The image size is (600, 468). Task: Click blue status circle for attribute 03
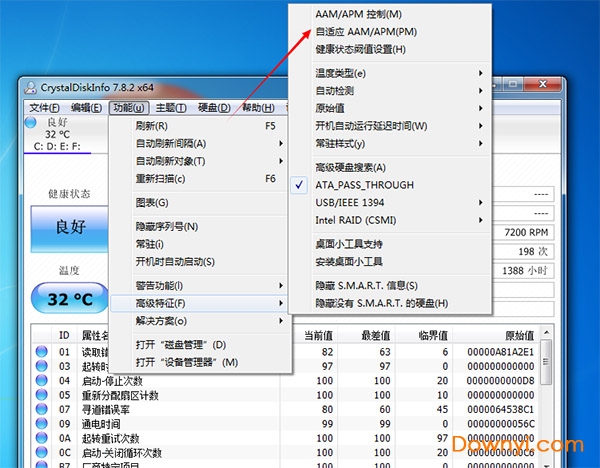coord(42,366)
